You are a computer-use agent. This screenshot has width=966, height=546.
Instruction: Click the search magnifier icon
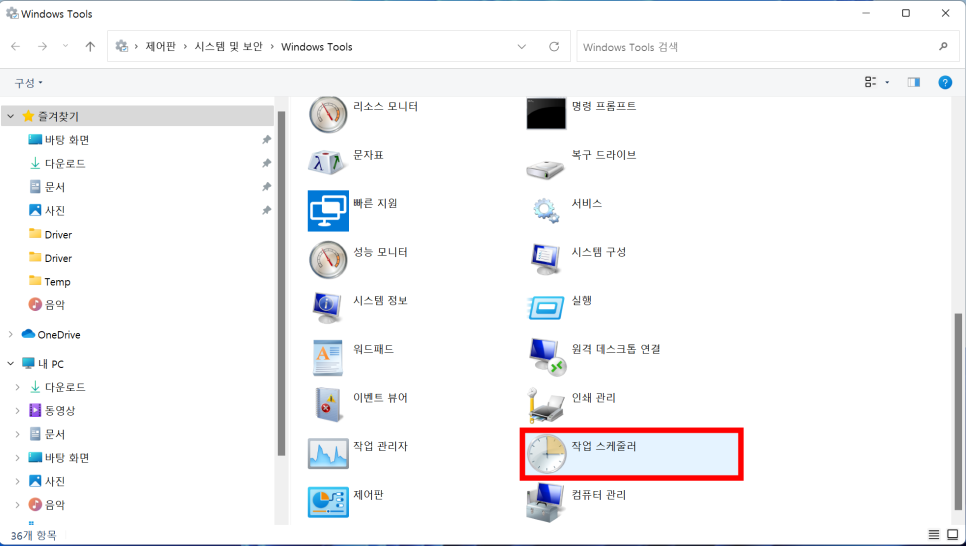pos(943,46)
